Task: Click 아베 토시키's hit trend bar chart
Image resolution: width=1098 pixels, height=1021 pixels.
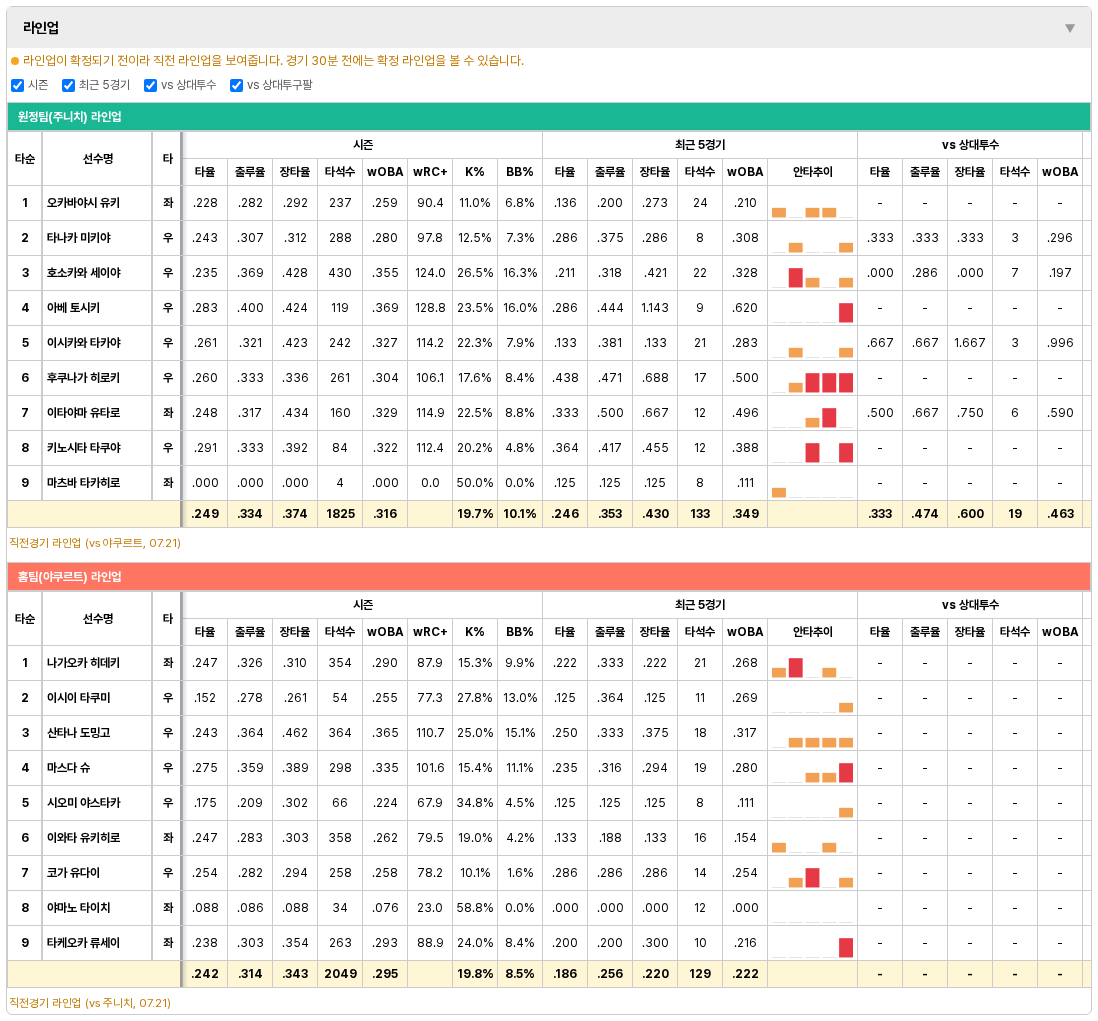Action: coord(812,308)
